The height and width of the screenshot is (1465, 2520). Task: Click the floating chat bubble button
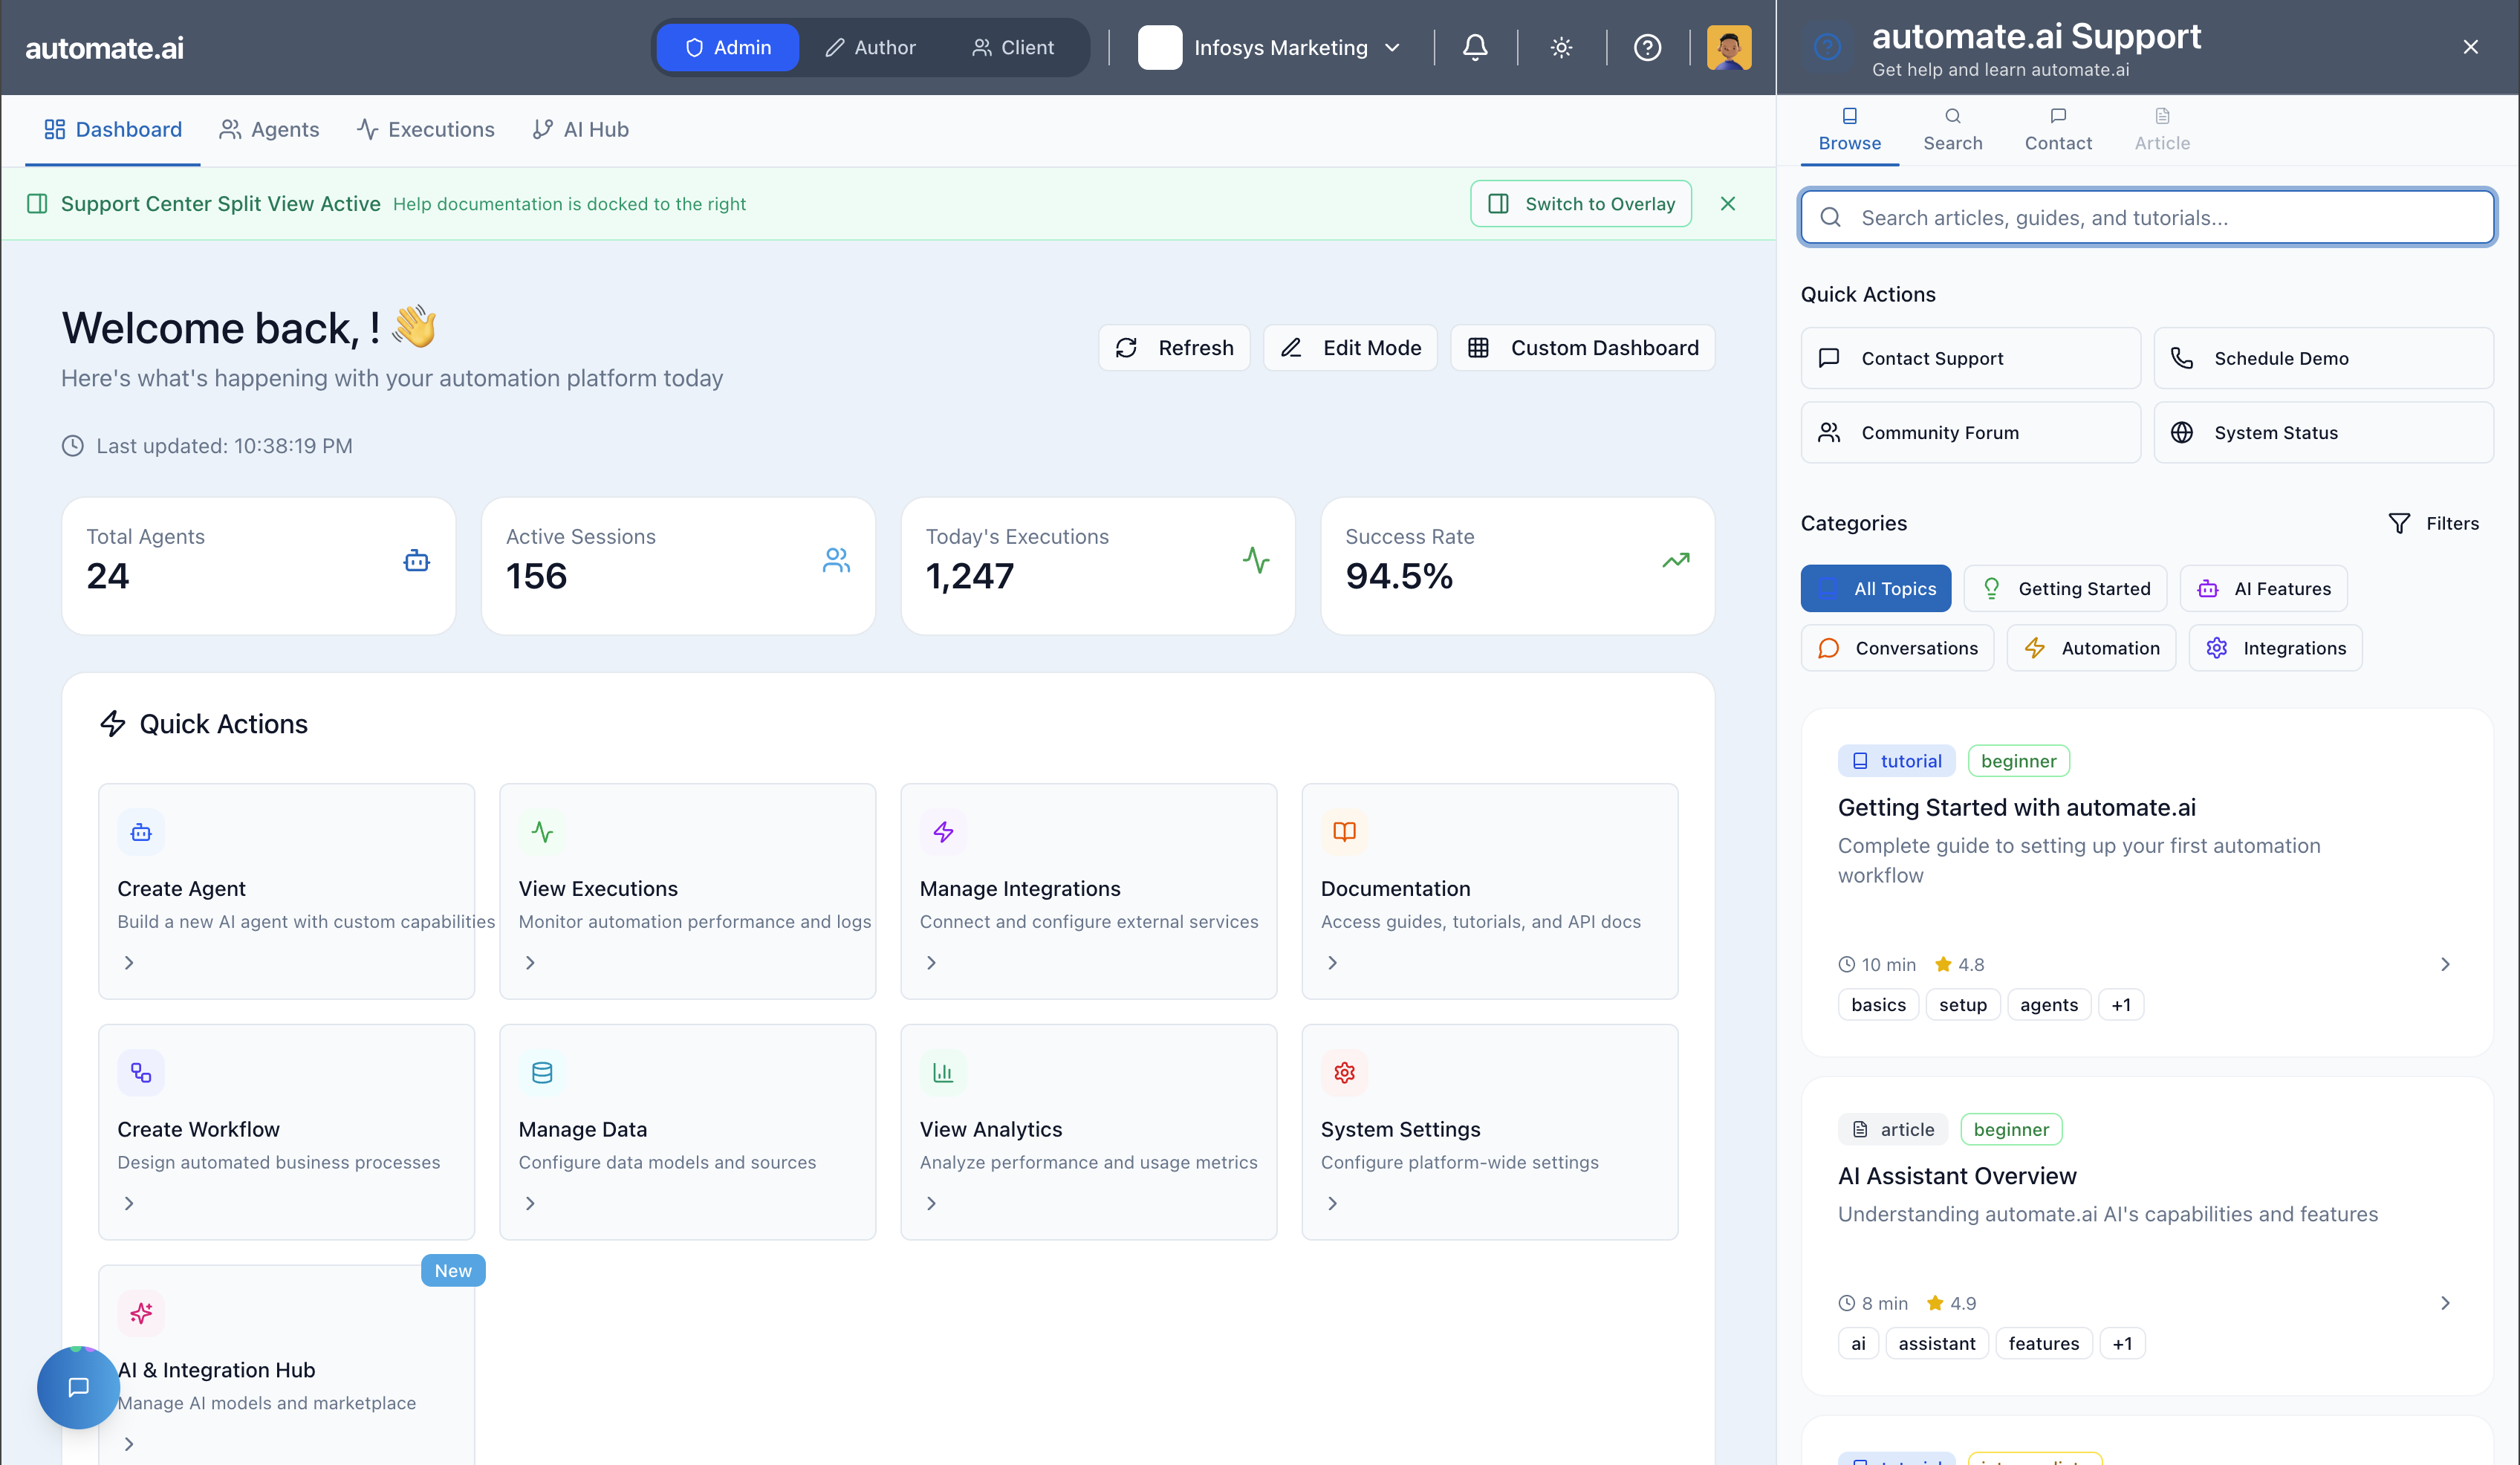(78, 1387)
